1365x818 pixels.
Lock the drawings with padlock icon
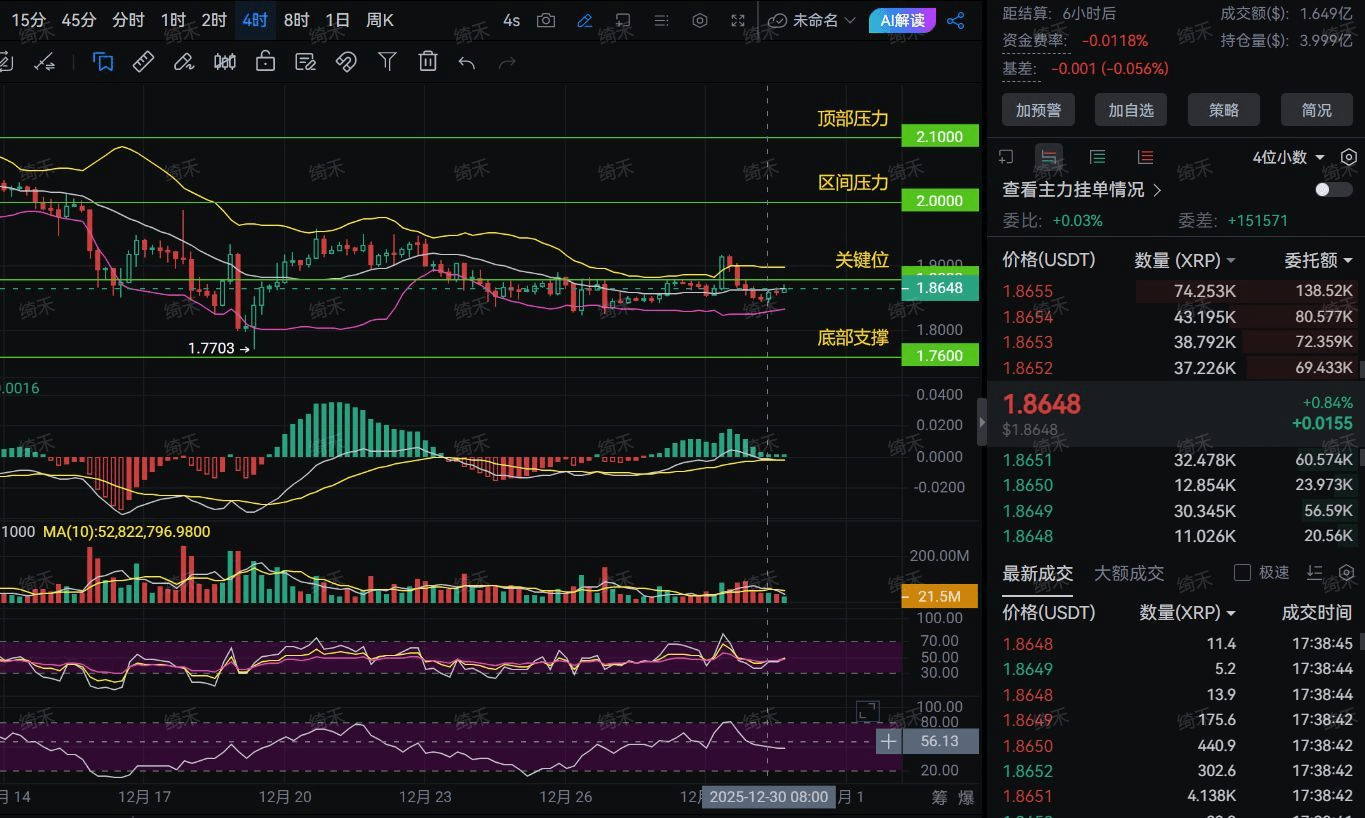265,62
